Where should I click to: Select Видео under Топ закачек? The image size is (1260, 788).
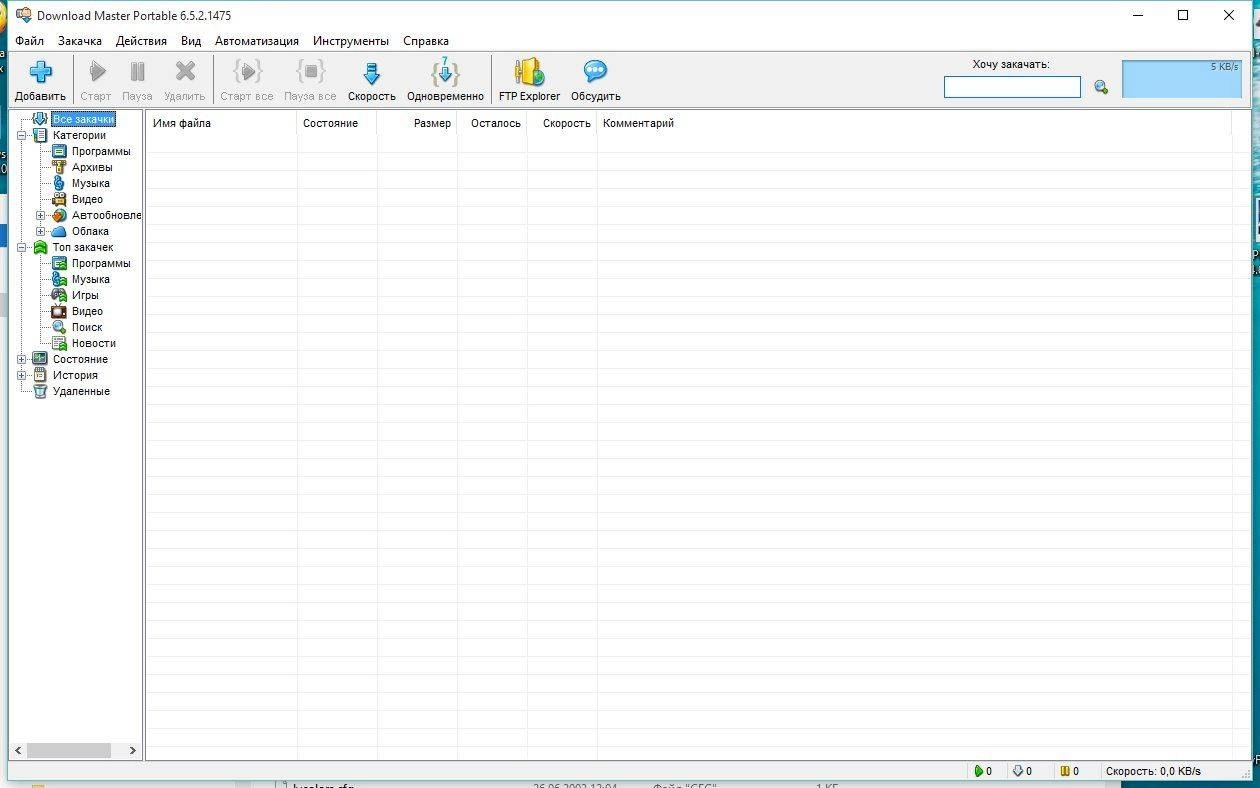[87, 311]
